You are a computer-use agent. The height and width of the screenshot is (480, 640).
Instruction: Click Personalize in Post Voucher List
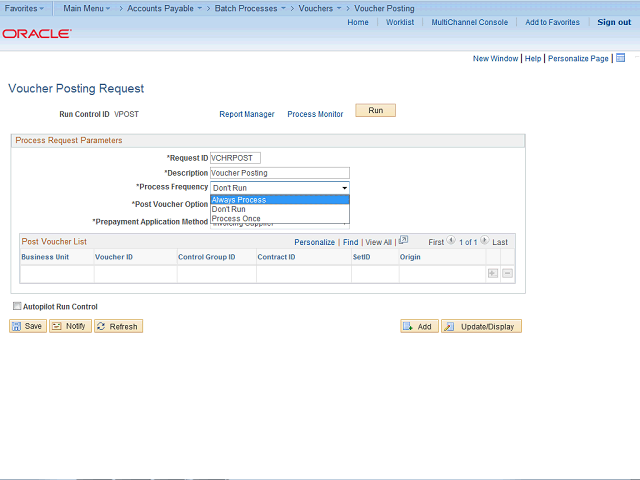click(x=314, y=242)
